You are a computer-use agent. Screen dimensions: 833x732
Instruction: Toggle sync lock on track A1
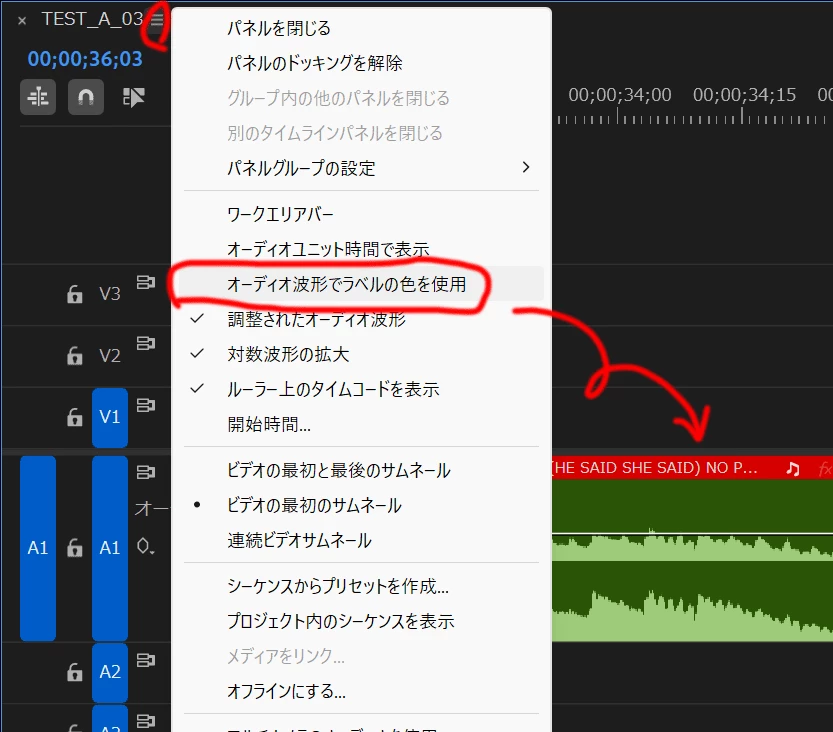tap(146, 472)
